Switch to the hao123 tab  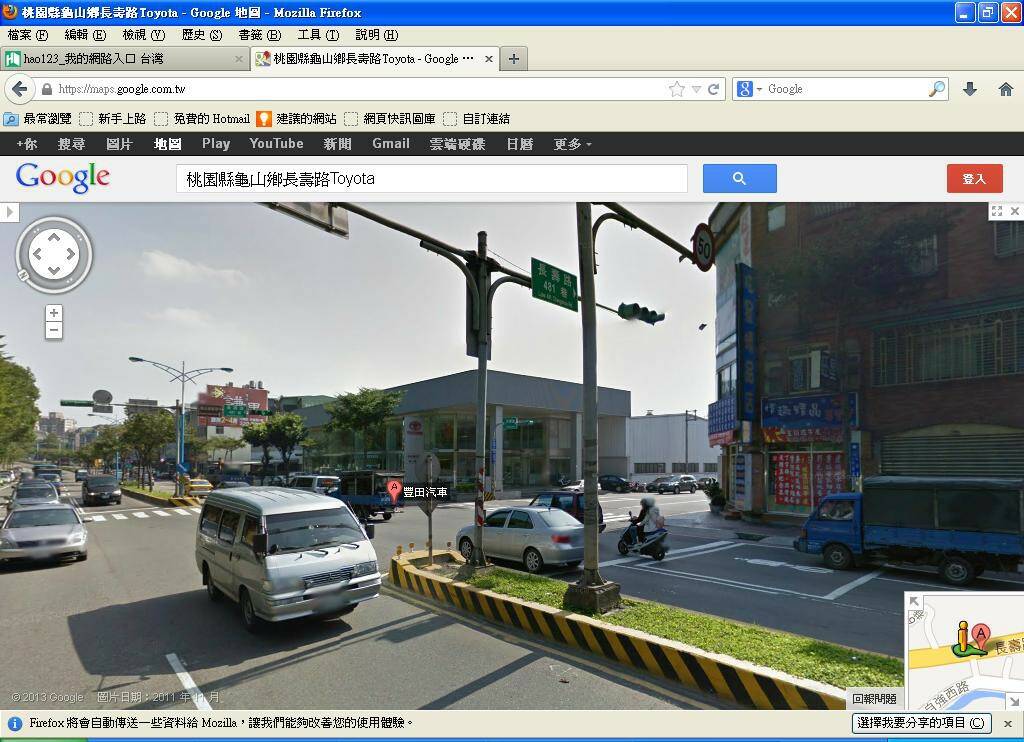124,59
